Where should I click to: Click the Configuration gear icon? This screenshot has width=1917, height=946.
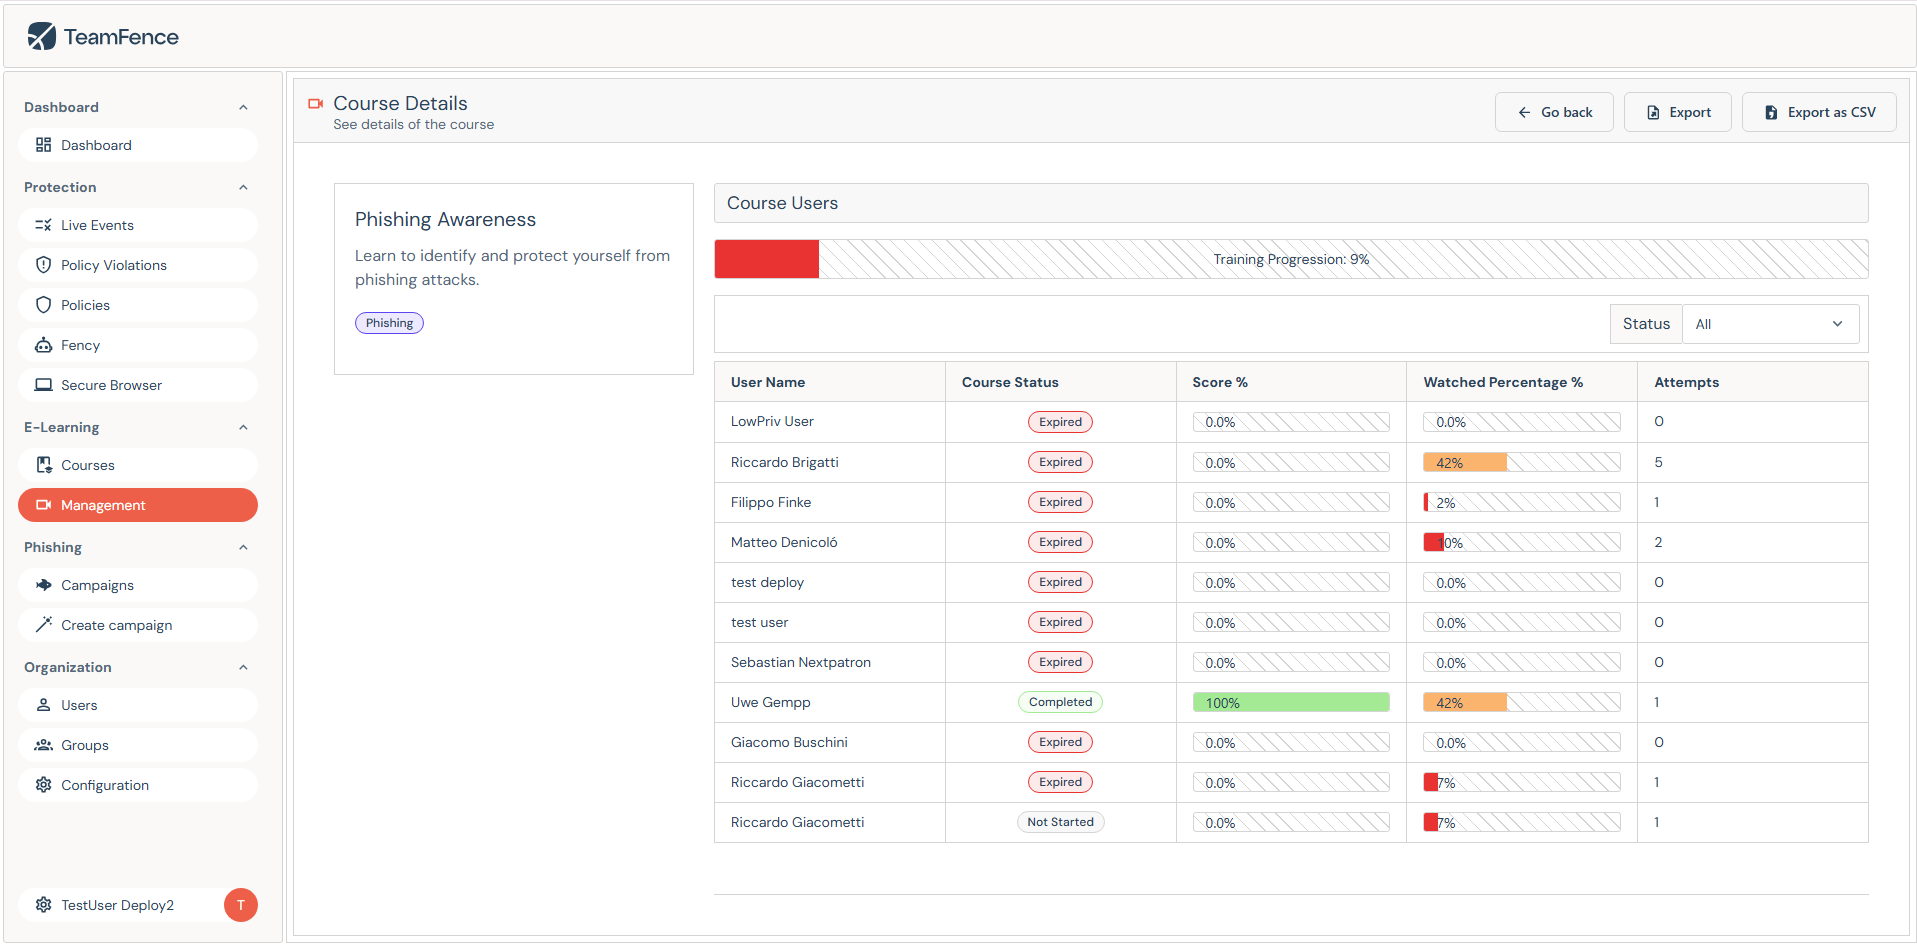[43, 785]
